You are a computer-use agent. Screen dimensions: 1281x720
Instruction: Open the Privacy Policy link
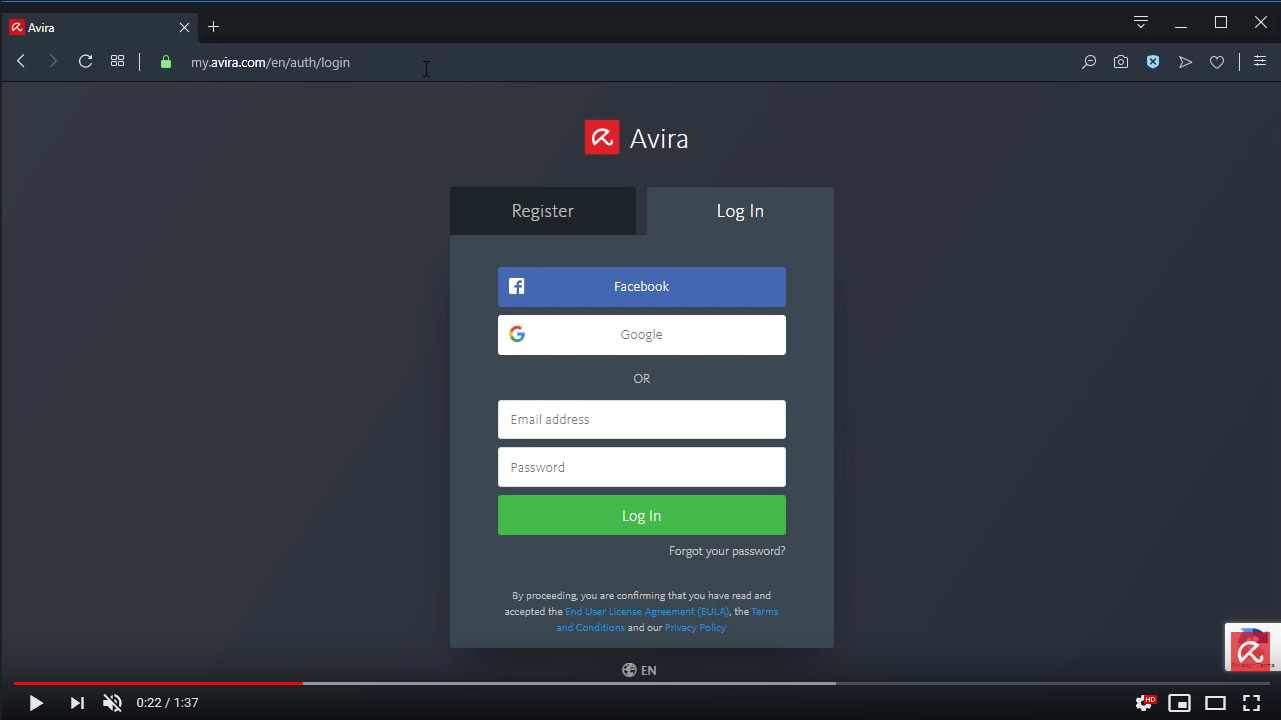tap(695, 628)
